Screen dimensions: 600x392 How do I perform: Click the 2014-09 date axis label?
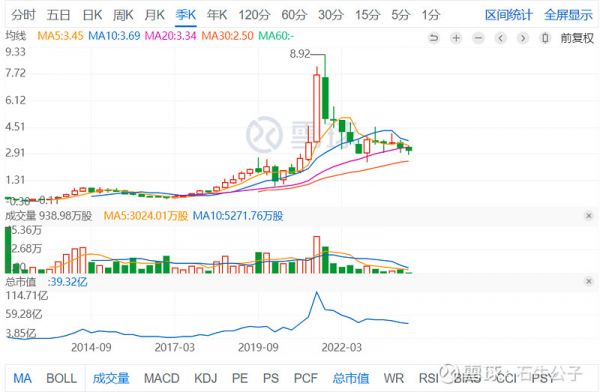tap(91, 347)
